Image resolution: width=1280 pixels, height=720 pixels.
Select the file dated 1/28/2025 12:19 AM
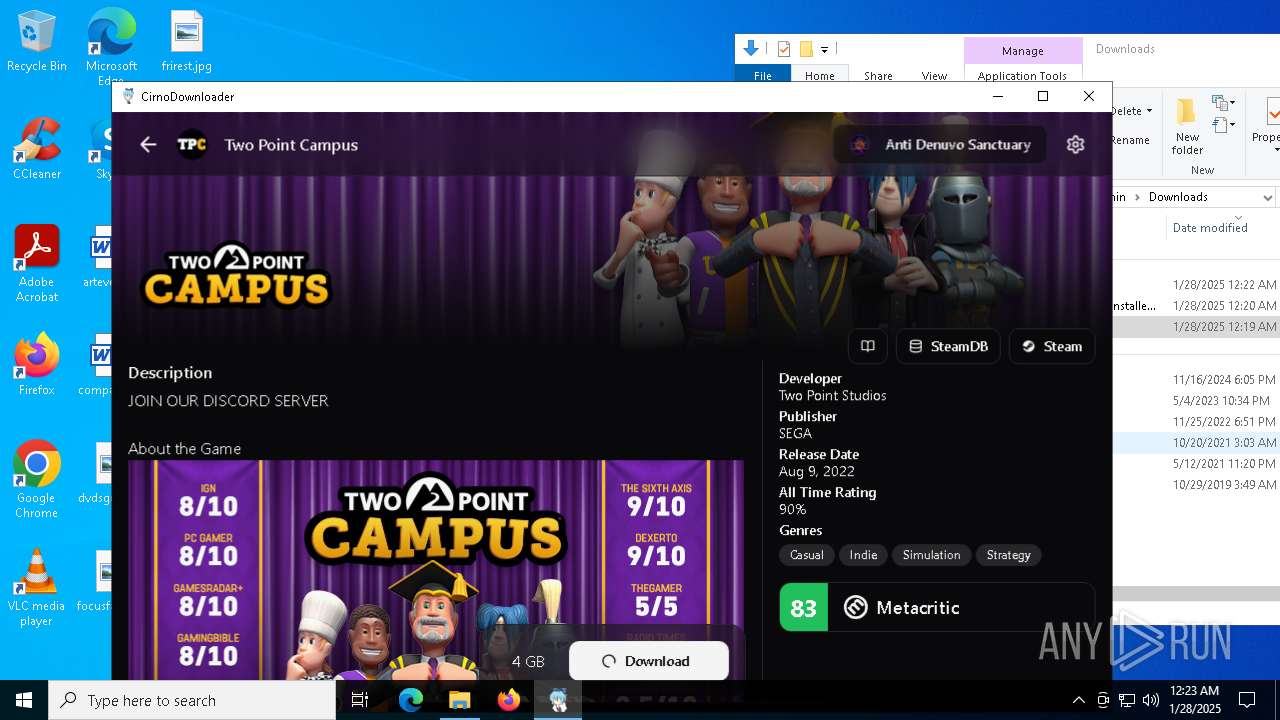(1196, 327)
